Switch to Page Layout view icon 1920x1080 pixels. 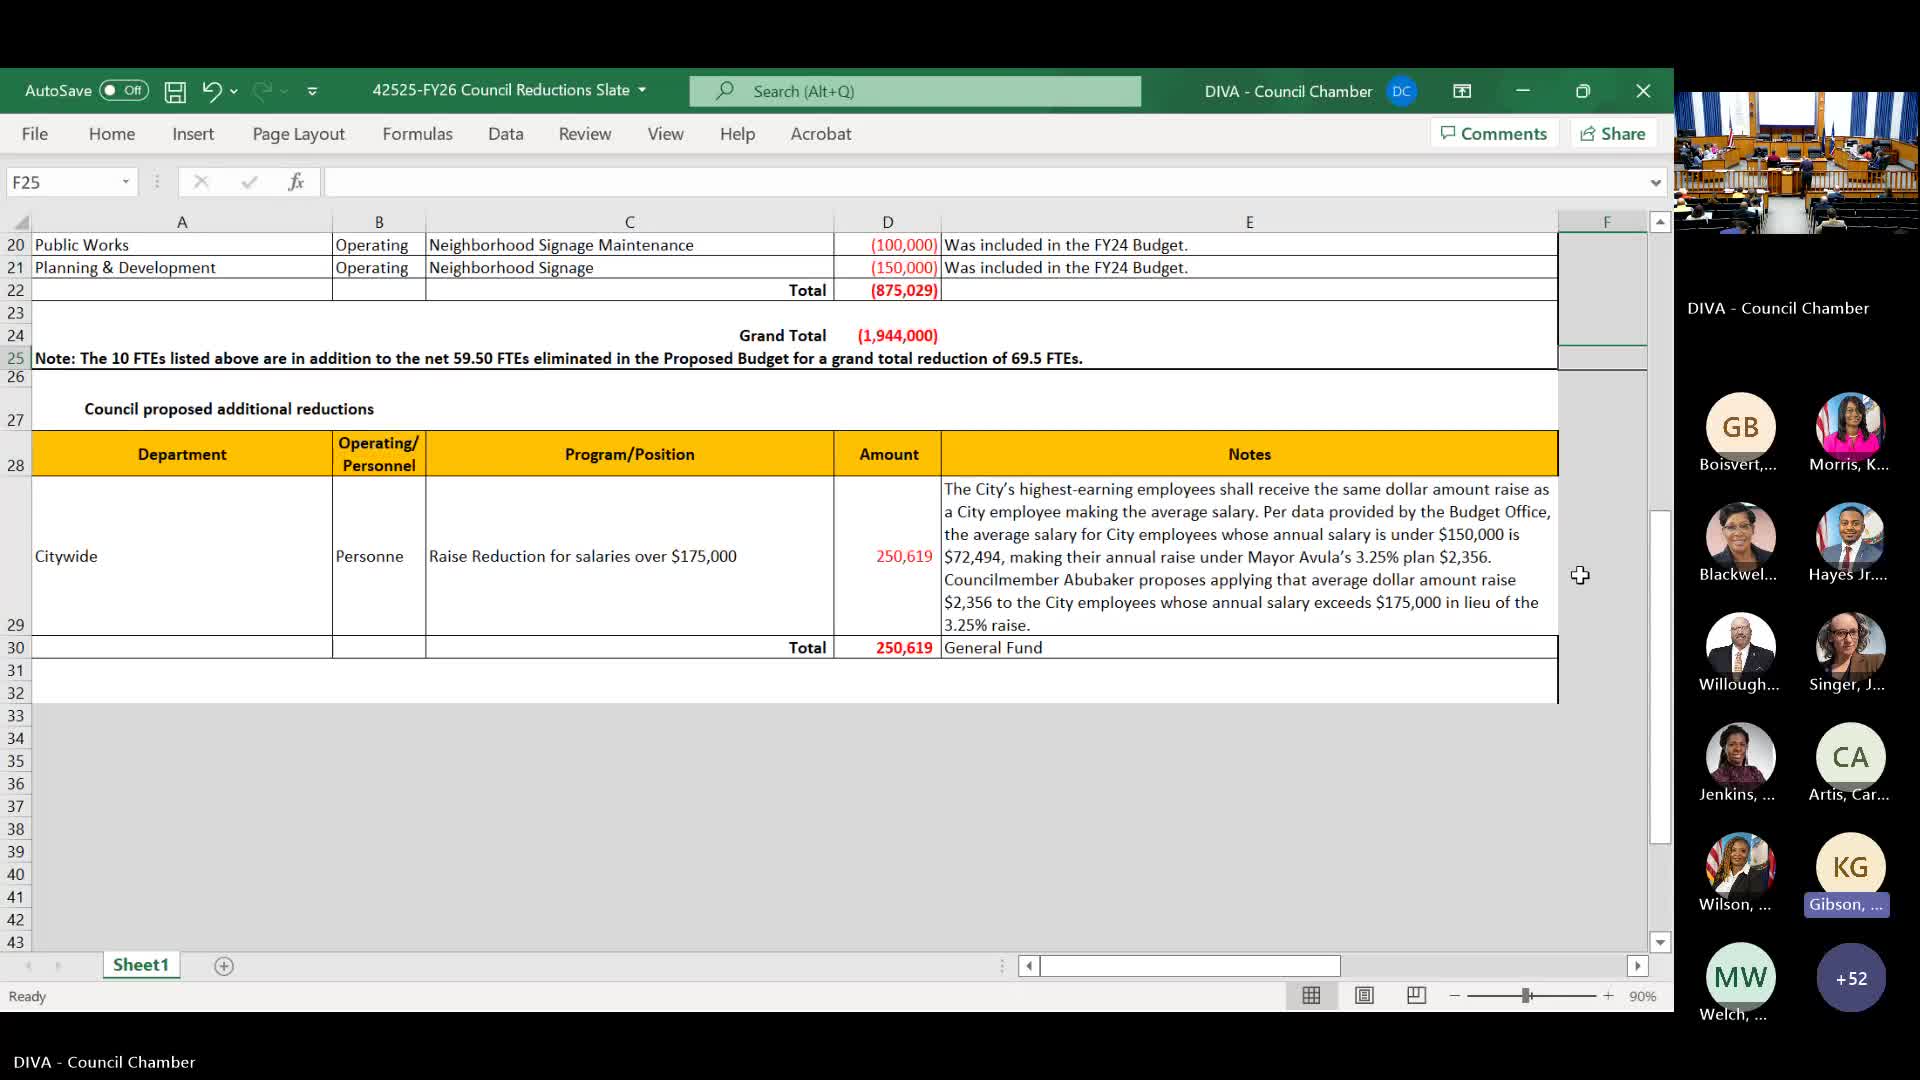(1364, 996)
